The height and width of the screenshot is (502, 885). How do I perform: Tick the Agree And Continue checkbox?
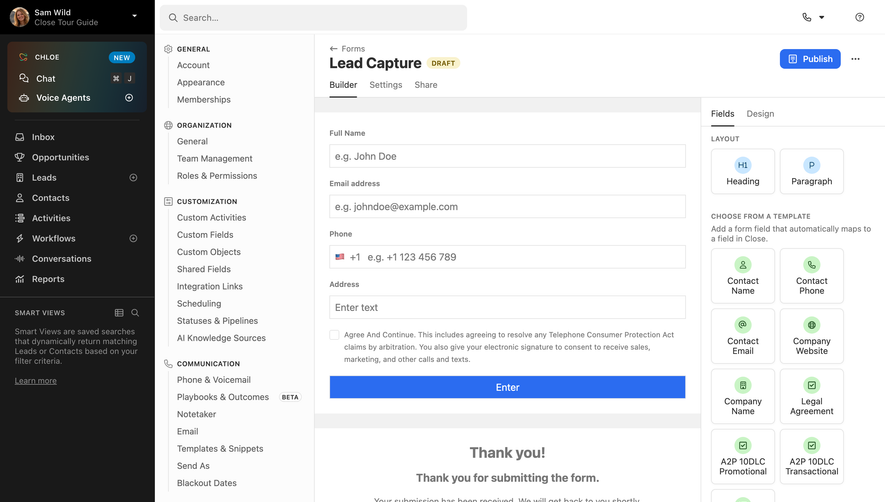pyautogui.click(x=334, y=335)
